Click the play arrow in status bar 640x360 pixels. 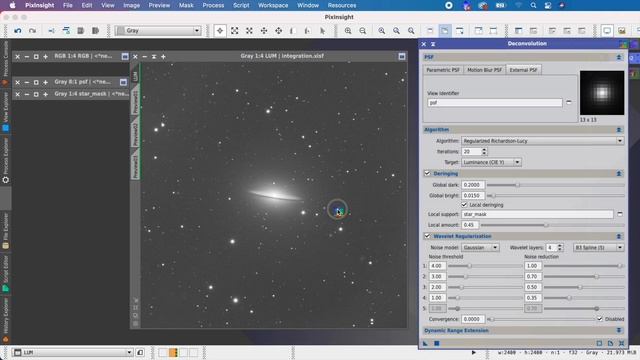pyautogui.click(x=473, y=352)
